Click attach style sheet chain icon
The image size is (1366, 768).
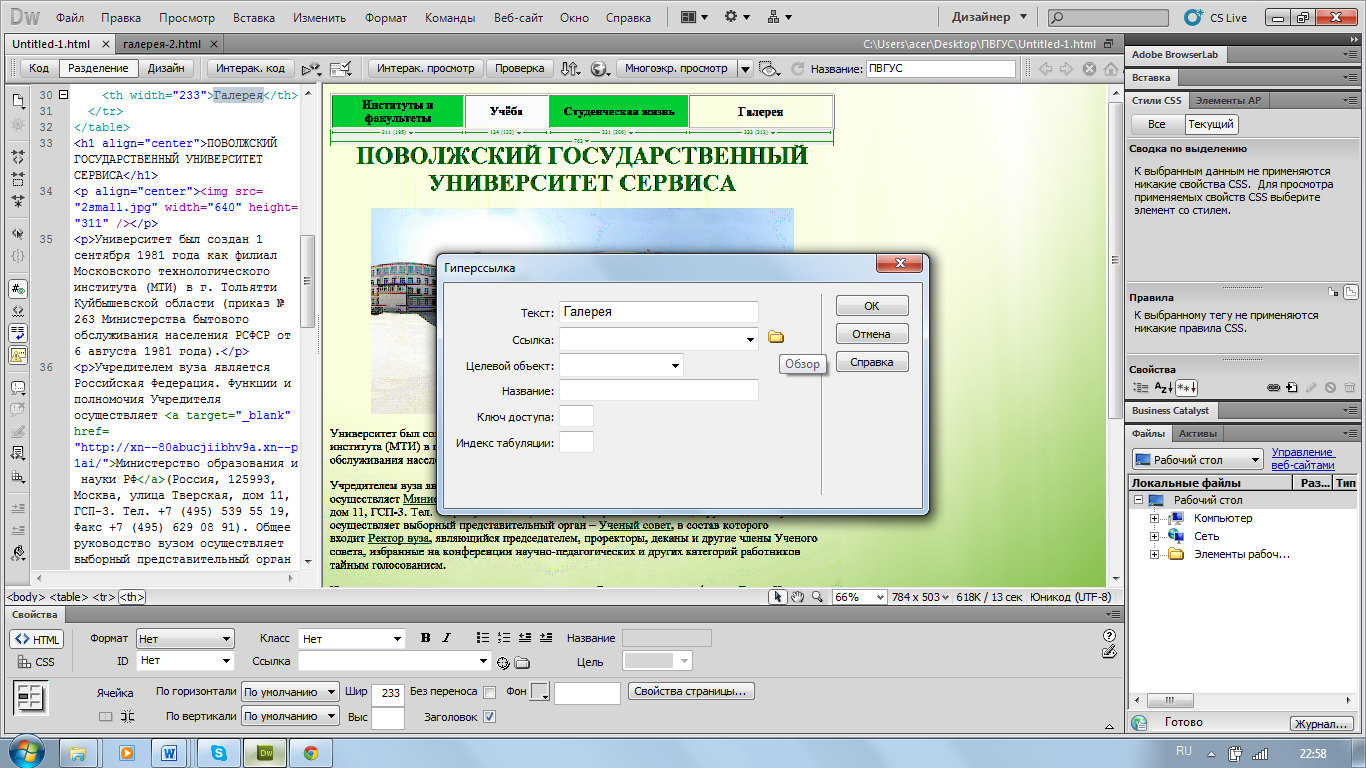(1274, 387)
